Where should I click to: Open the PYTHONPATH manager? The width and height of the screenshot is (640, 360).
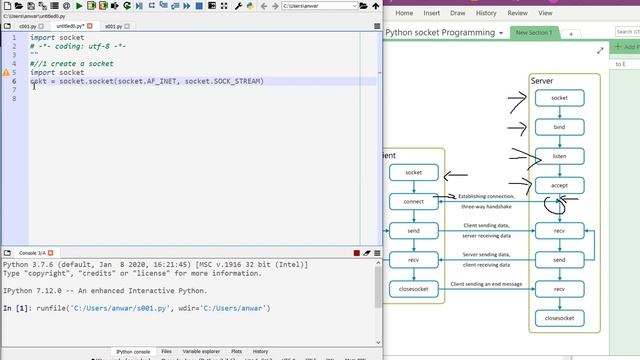[x=250, y=6]
